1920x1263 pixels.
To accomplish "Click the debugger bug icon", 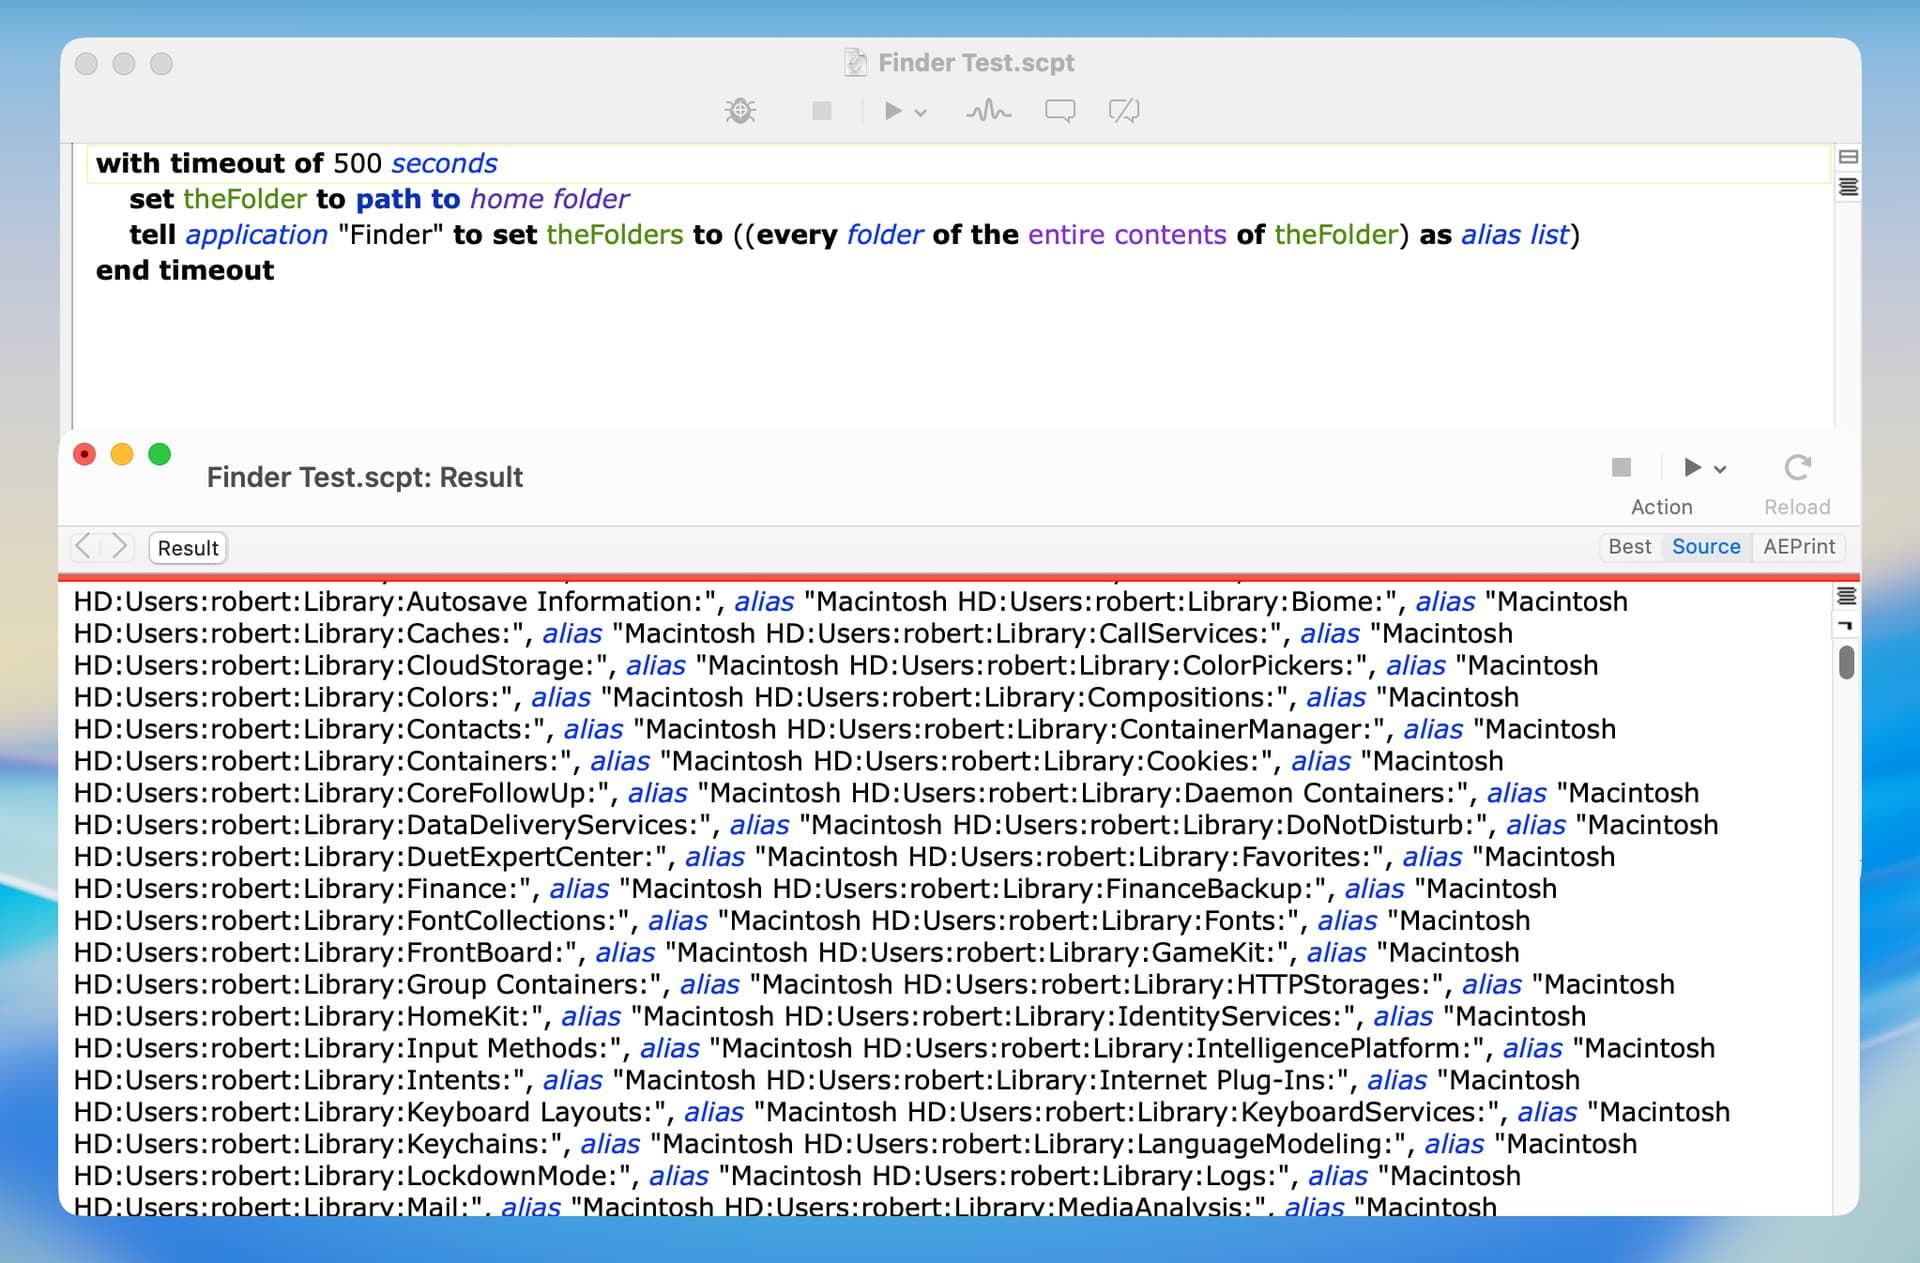I will 740,110.
